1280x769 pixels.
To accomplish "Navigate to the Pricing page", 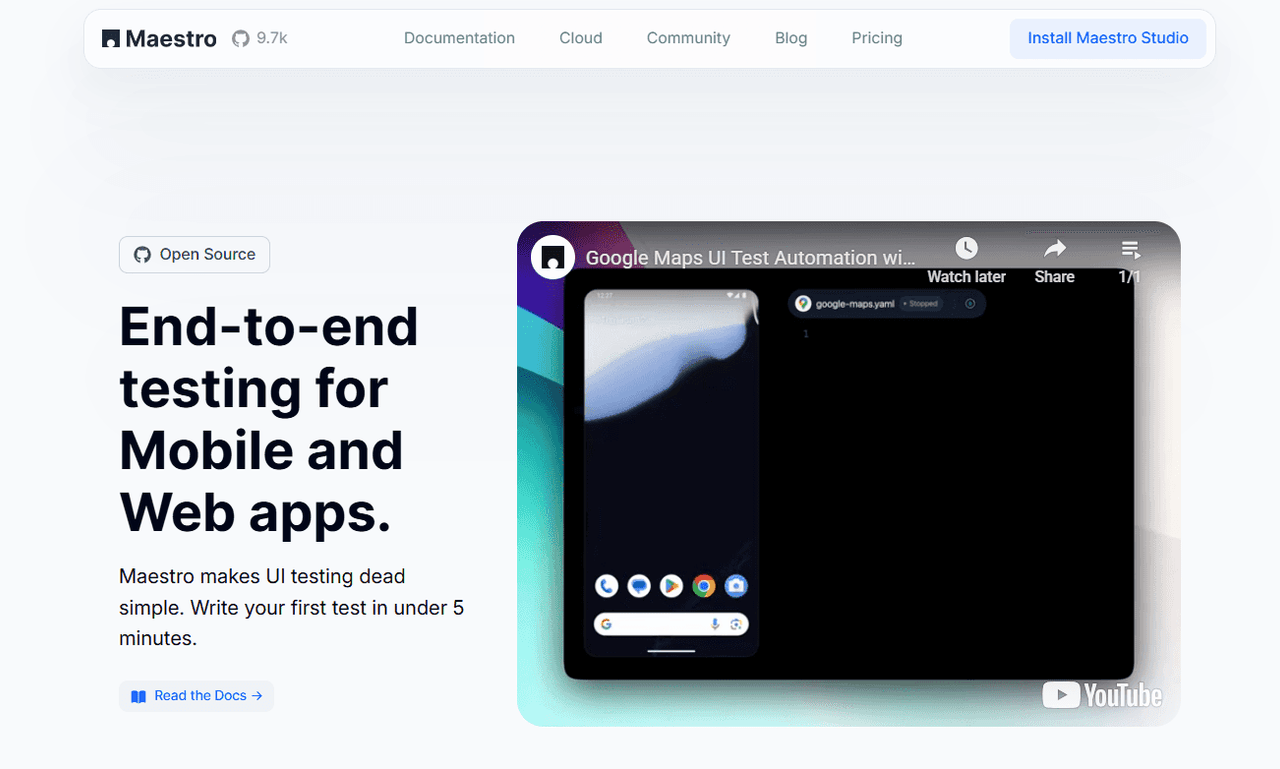I will pyautogui.click(x=876, y=38).
